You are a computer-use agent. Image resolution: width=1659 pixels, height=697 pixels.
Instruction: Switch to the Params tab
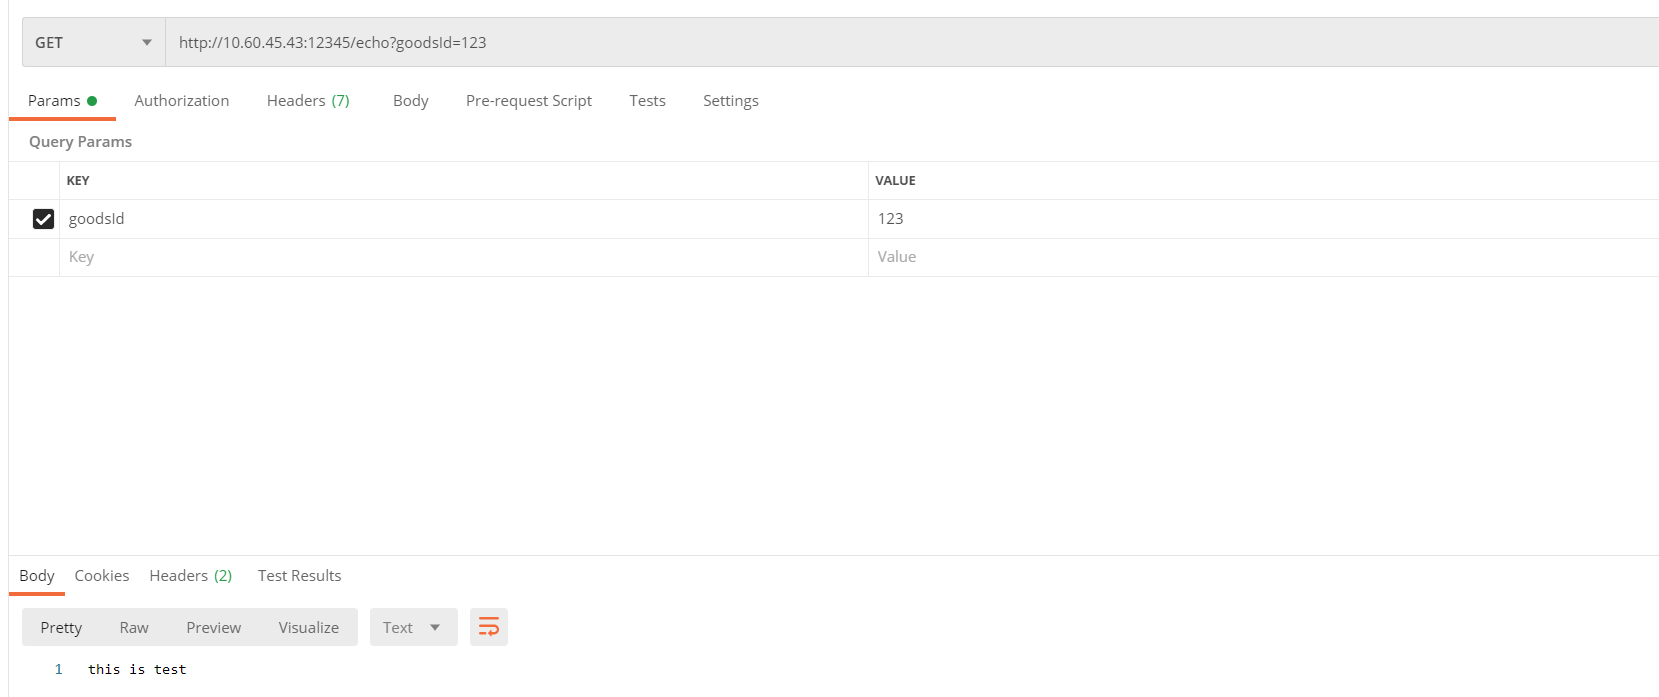(62, 101)
